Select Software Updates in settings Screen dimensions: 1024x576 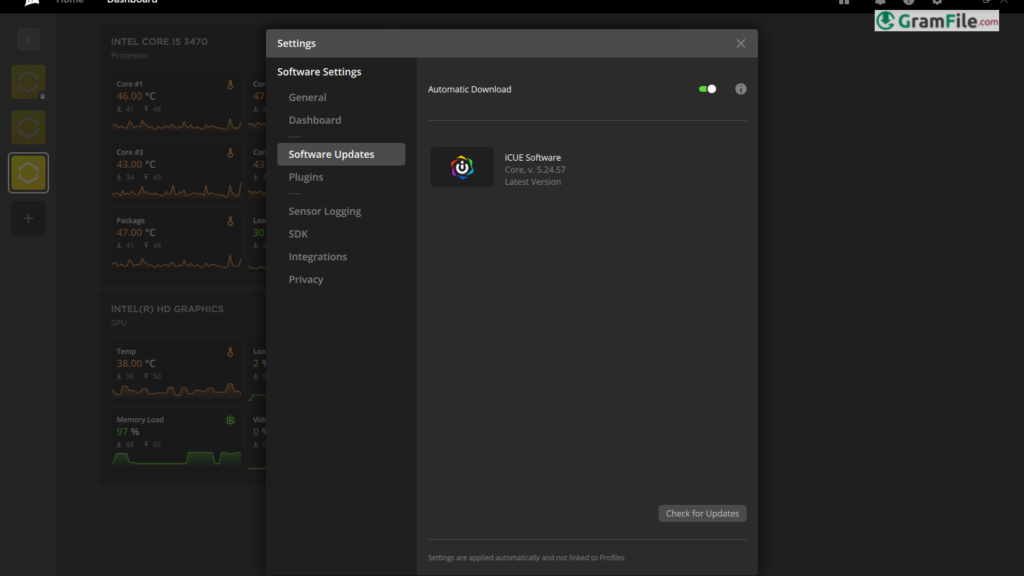(x=341, y=154)
